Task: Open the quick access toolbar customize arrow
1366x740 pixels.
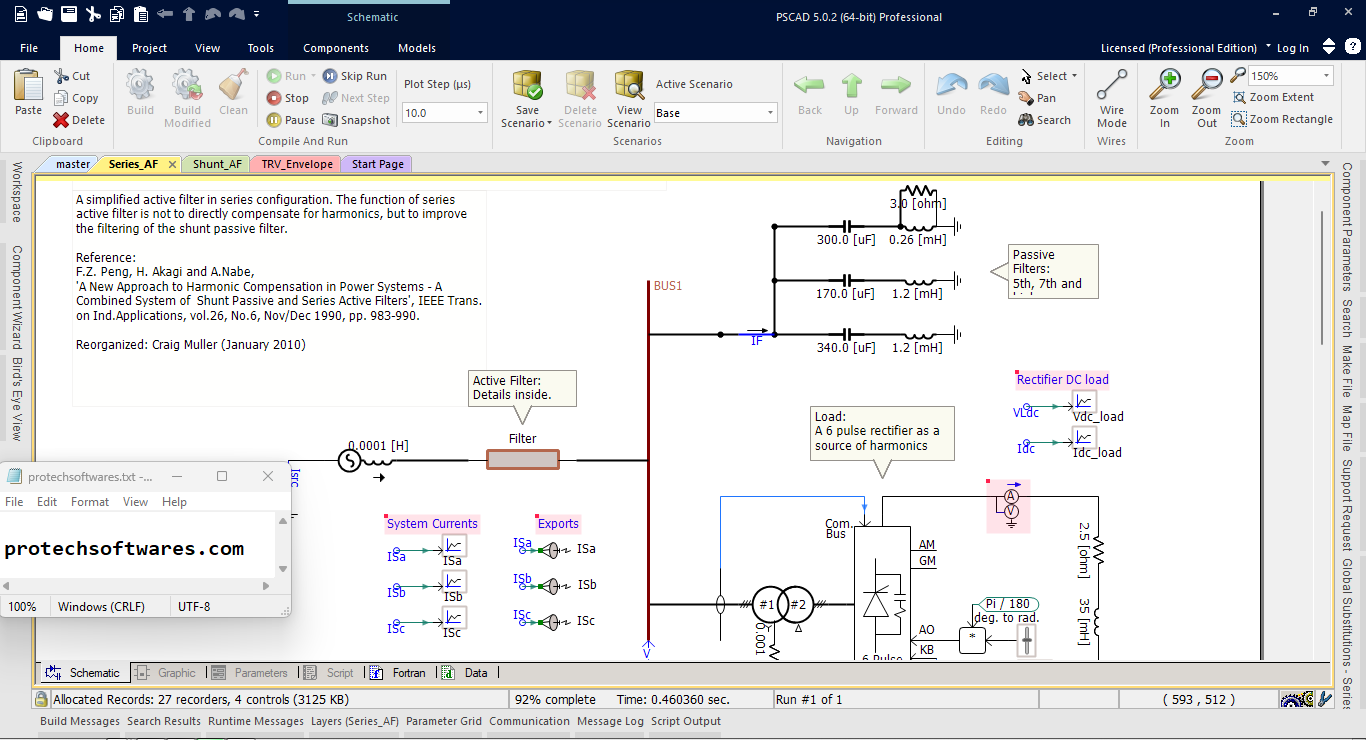Action: pyautogui.click(x=257, y=15)
